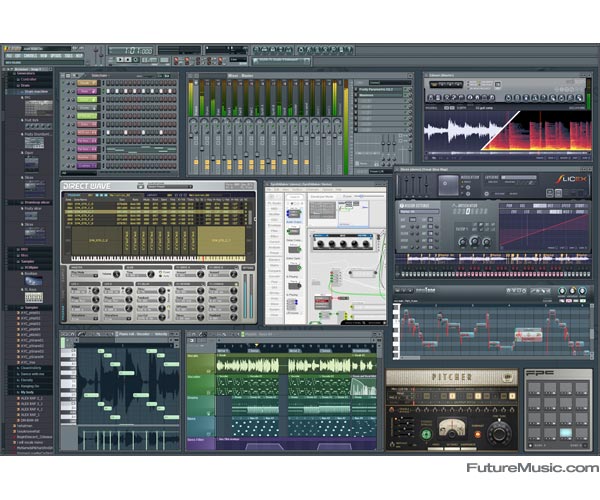Open the program selector dropdown in DirectWave header
Screen dimensions: 600x500
point(170,187)
